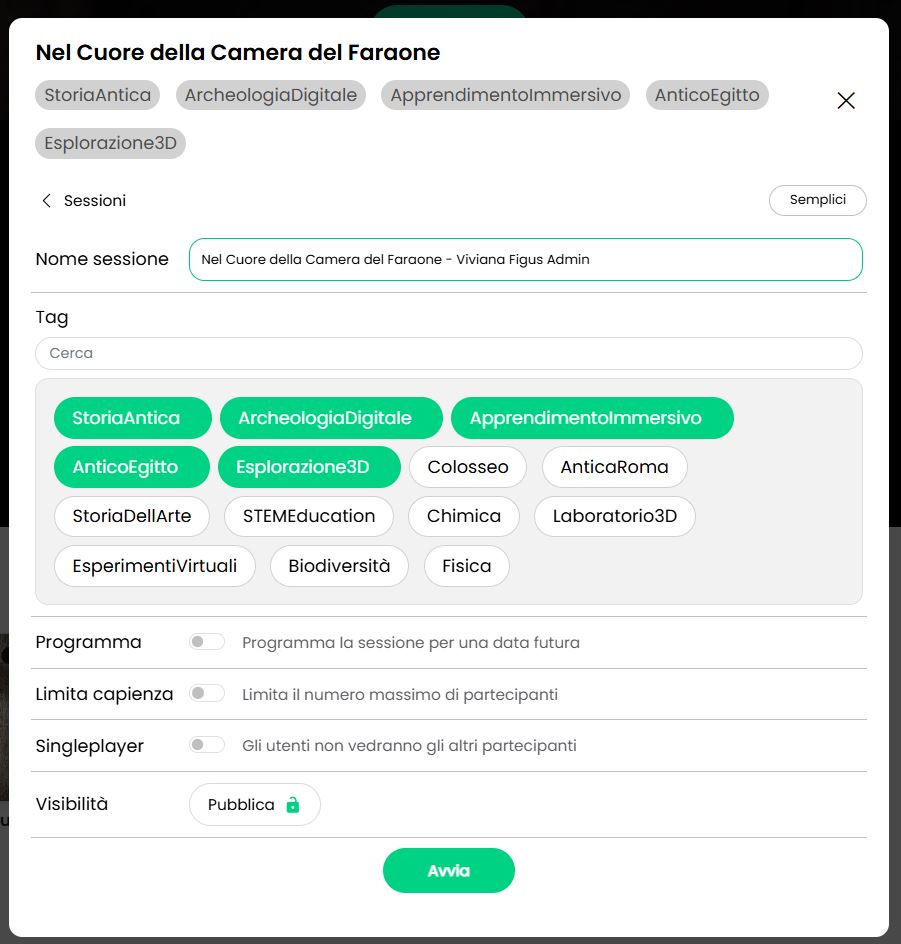This screenshot has width=901, height=944.
Task: Select the Colosseo tag
Action: (467, 466)
